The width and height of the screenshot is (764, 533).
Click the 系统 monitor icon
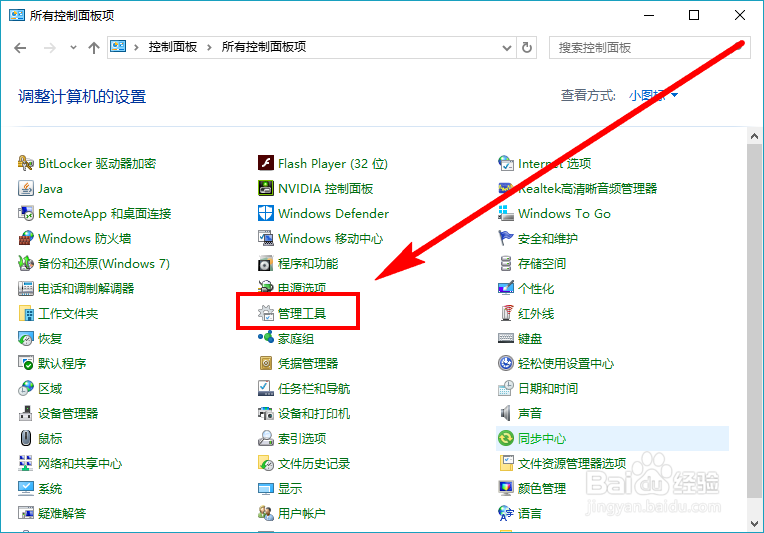click(x=25, y=488)
